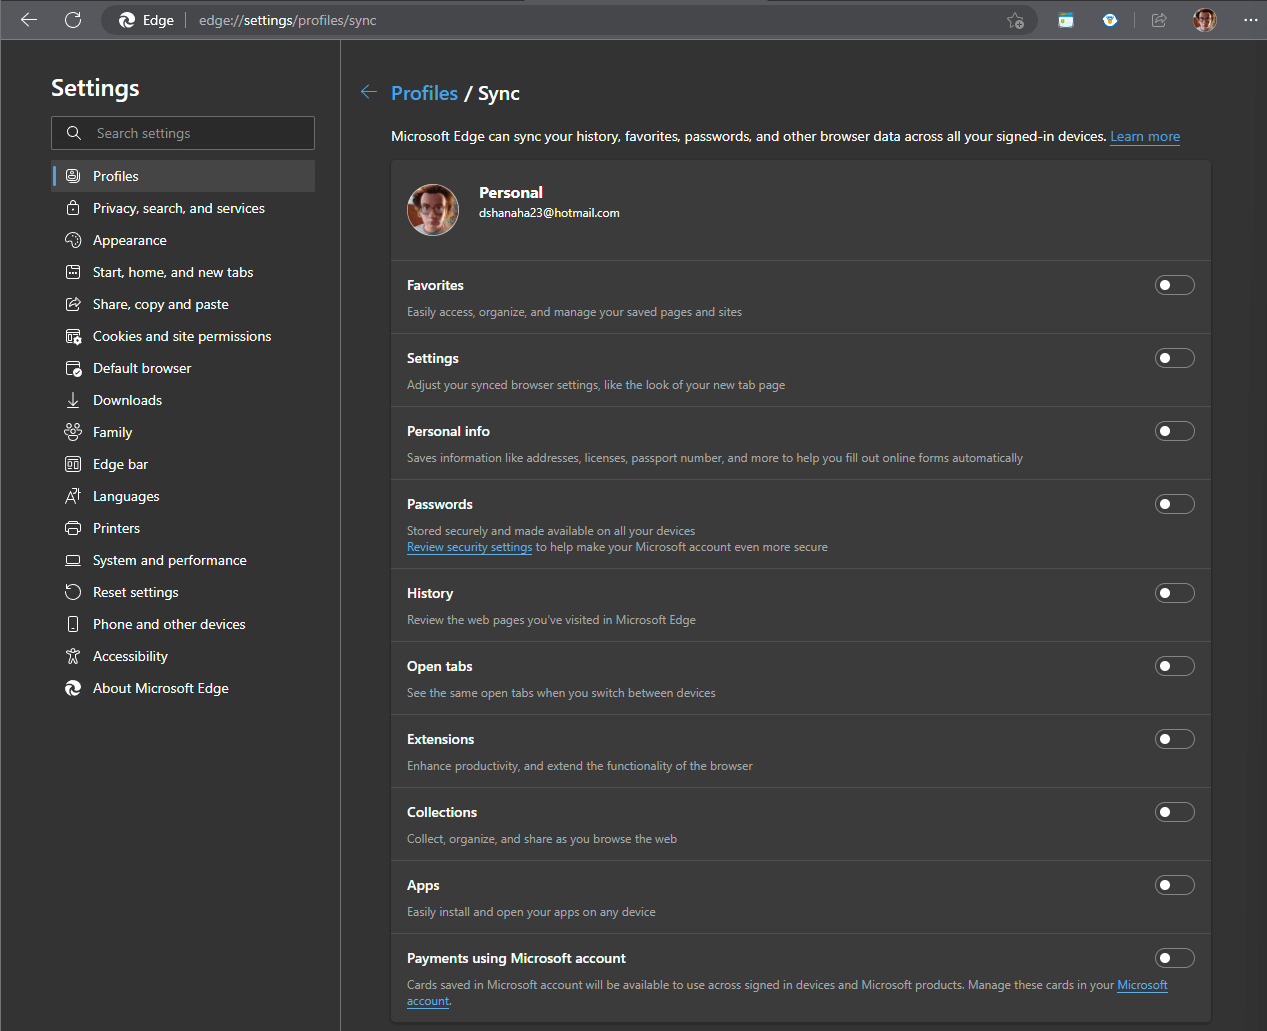
Task: Select Privacy, search, and services
Action: coord(183,208)
